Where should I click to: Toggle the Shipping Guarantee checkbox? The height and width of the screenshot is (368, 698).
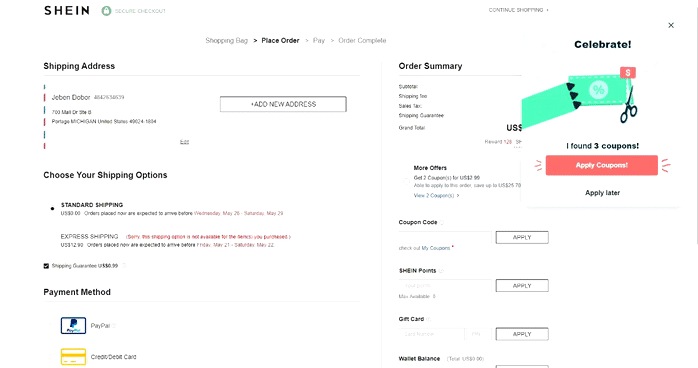(46, 266)
